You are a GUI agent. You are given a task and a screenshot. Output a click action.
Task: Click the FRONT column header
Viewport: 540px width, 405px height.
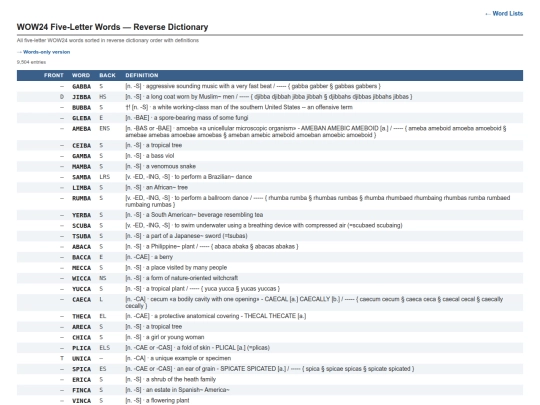tap(54, 75)
